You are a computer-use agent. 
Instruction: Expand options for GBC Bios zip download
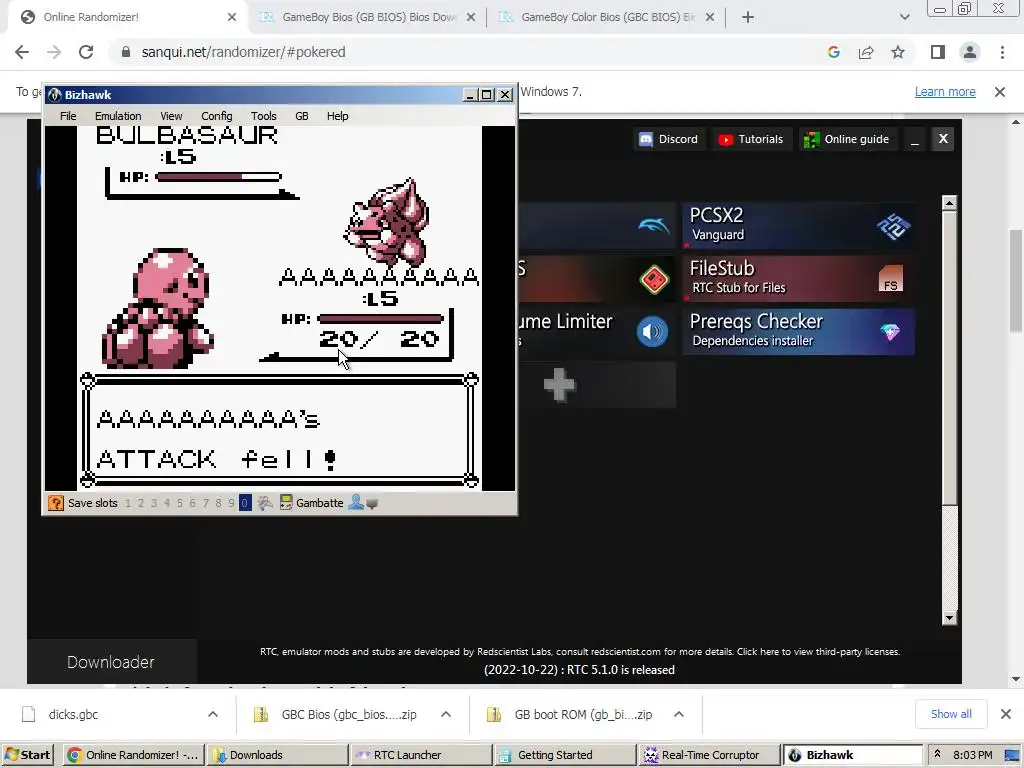point(446,714)
